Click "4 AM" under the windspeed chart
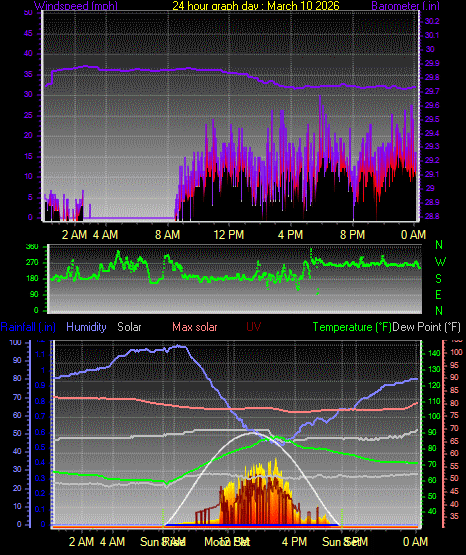The width and height of the screenshot is (466, 555). pyautogui.click(x=105, y=235)
